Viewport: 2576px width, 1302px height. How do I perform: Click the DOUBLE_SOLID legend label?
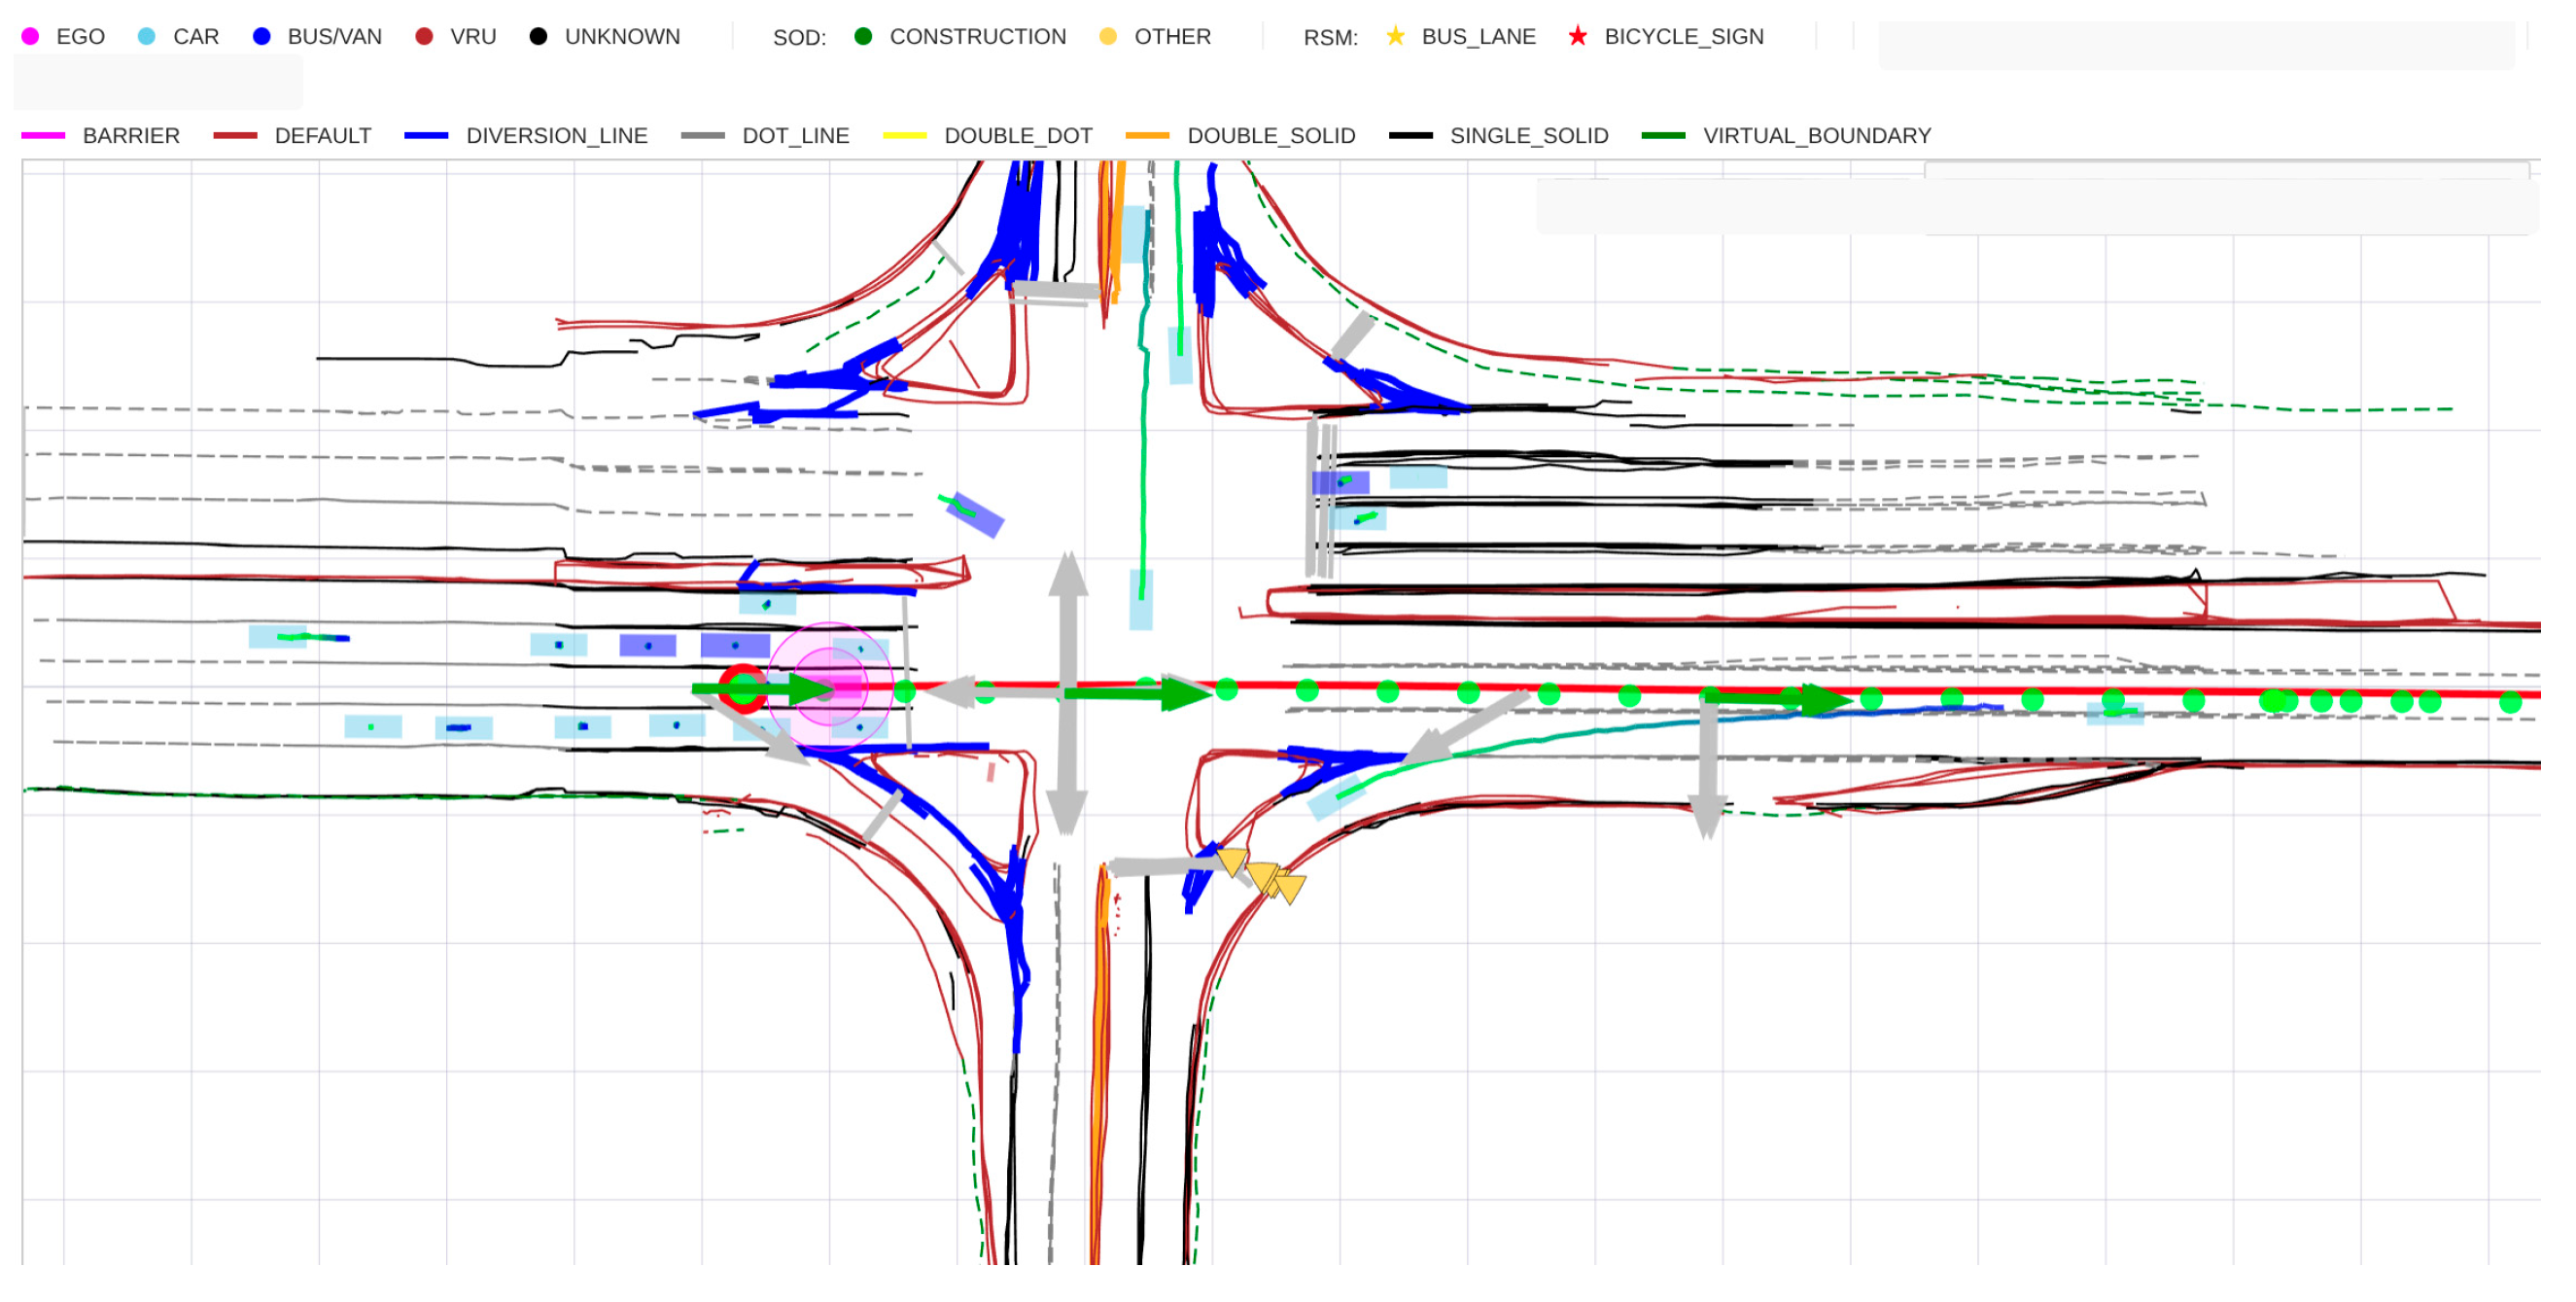[1270, 136]
